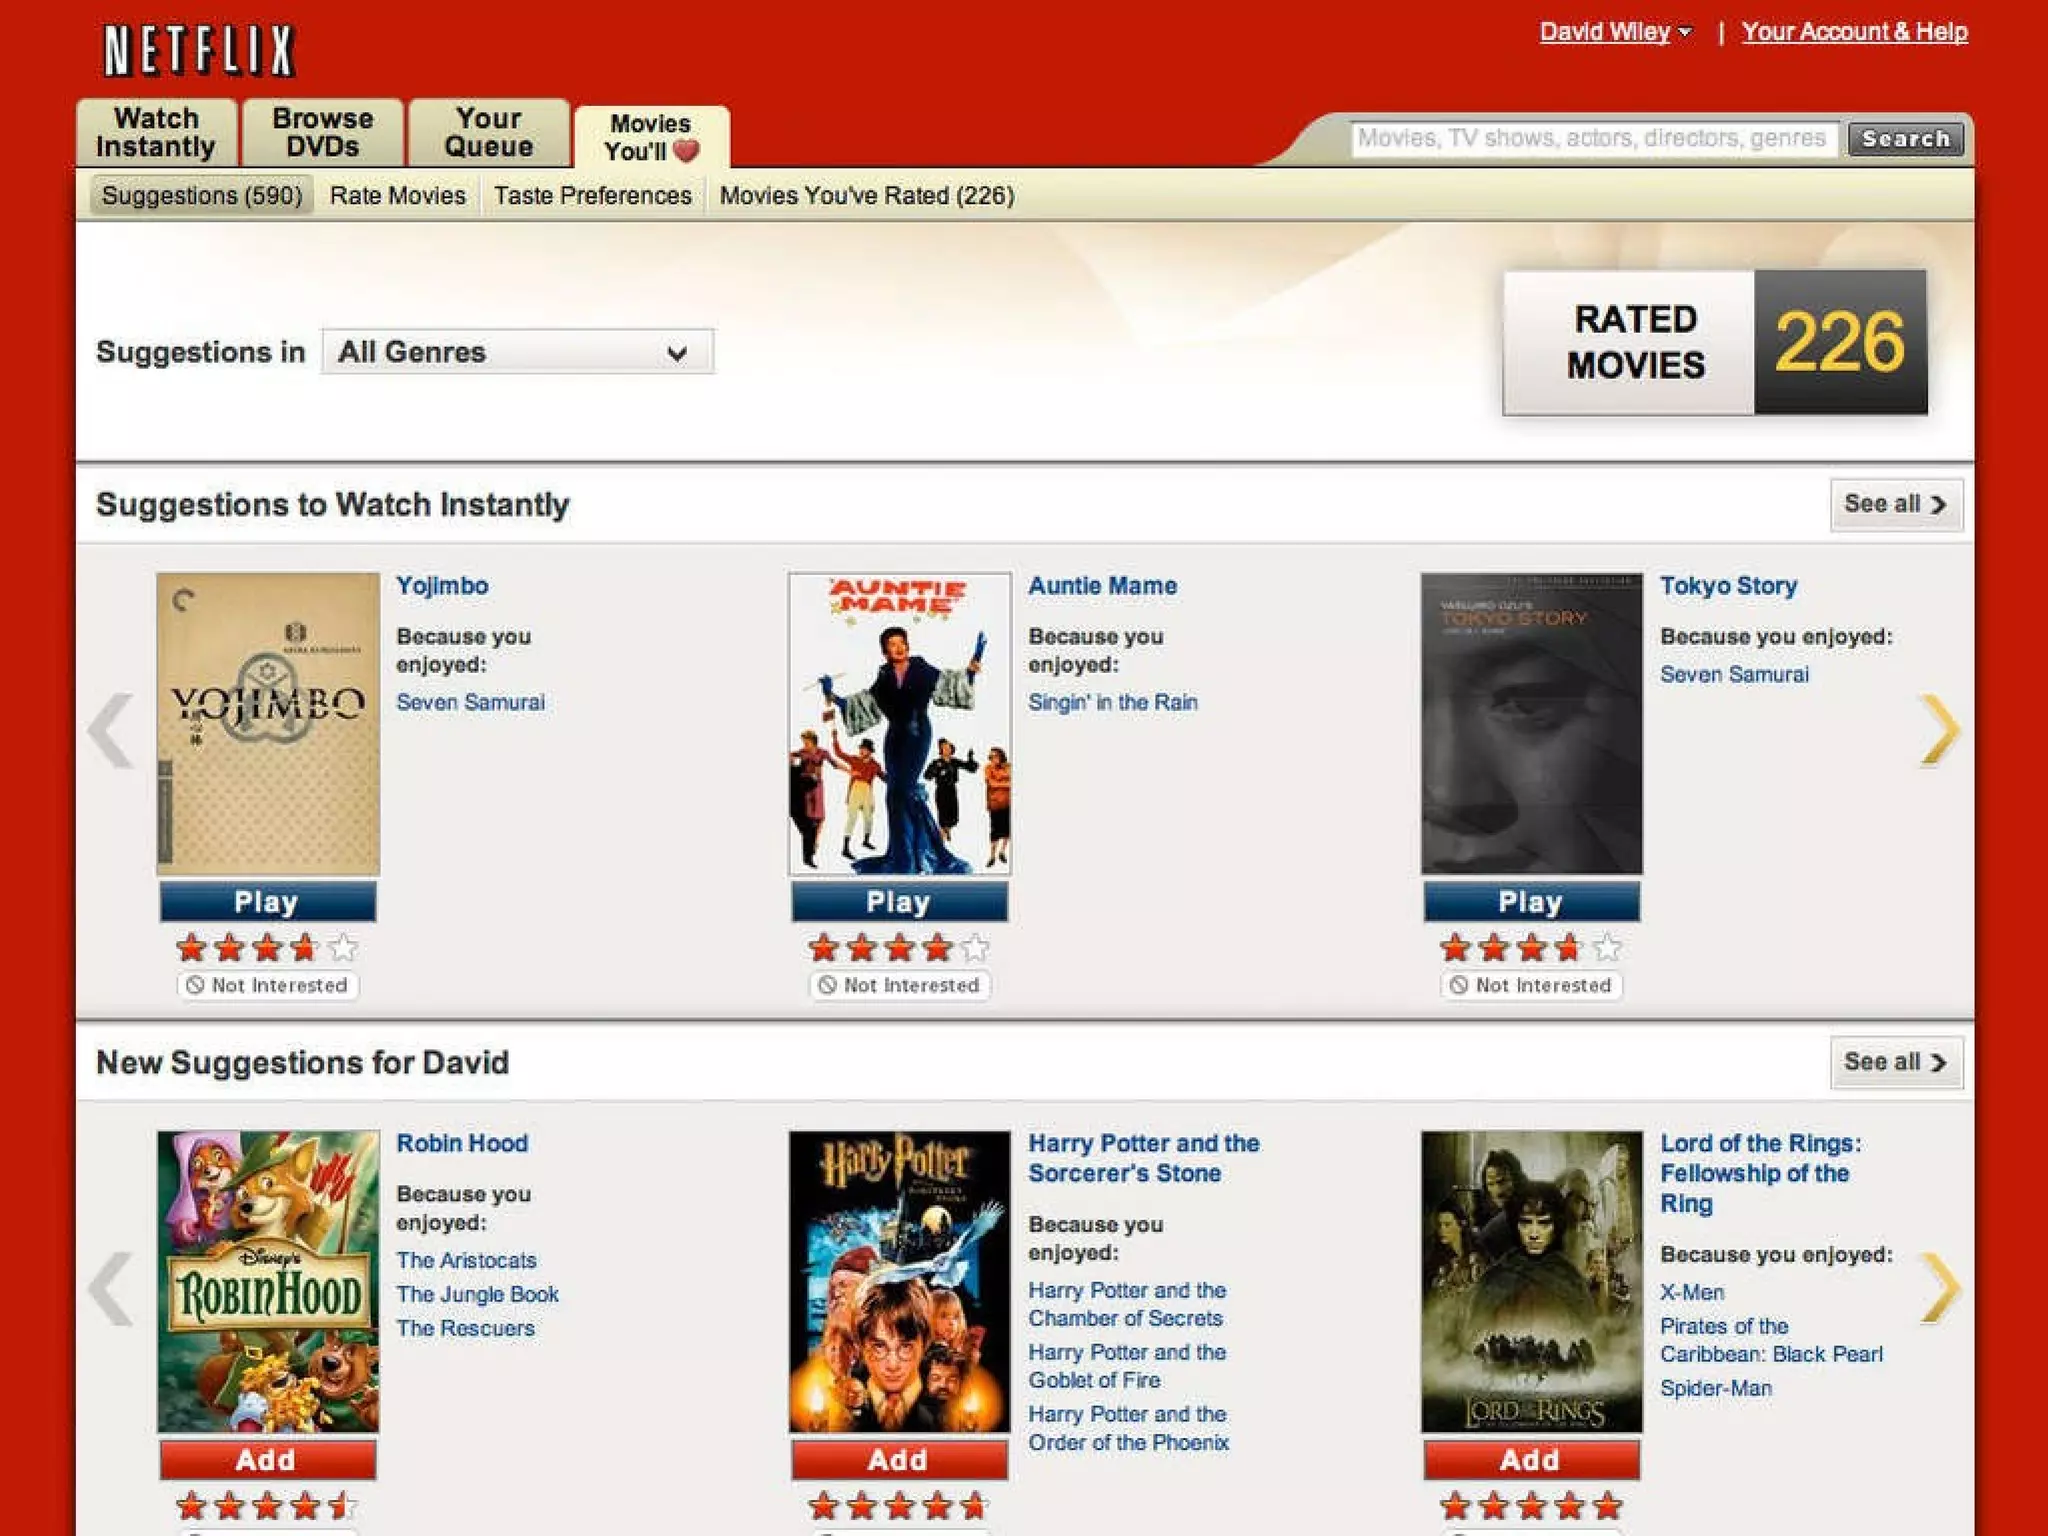Mark Auntie Mame as Not Interested
This screenshot has height=1536, width=2048.
[900, 985]
